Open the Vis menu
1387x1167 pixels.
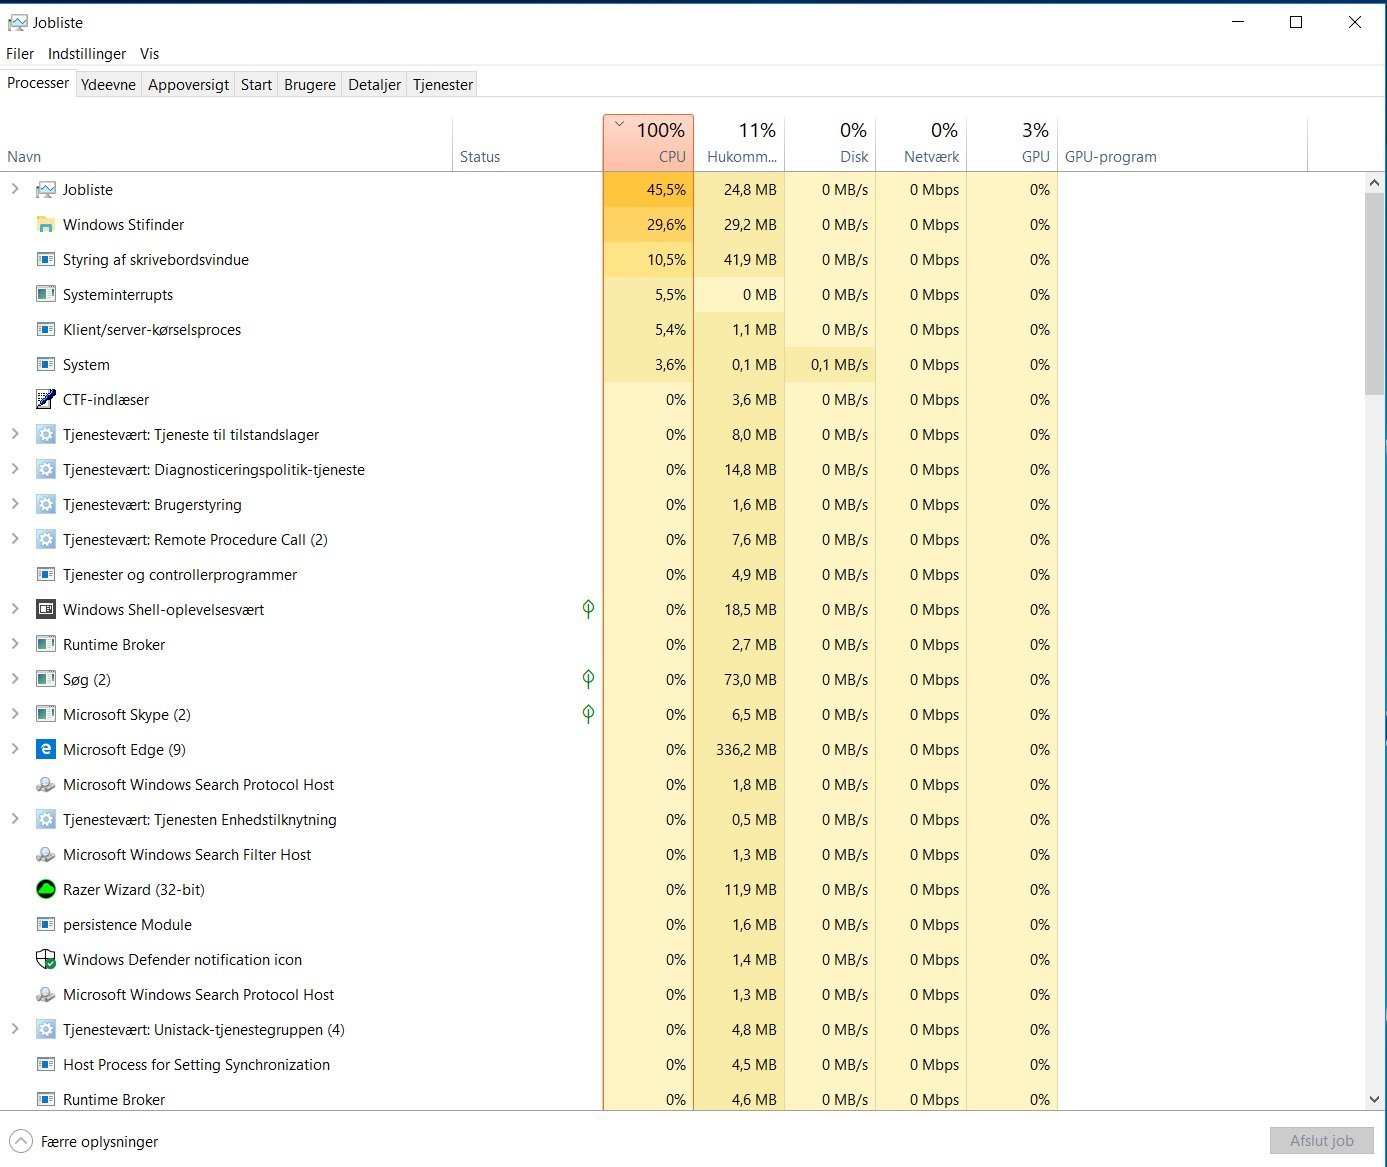(150, 54)
